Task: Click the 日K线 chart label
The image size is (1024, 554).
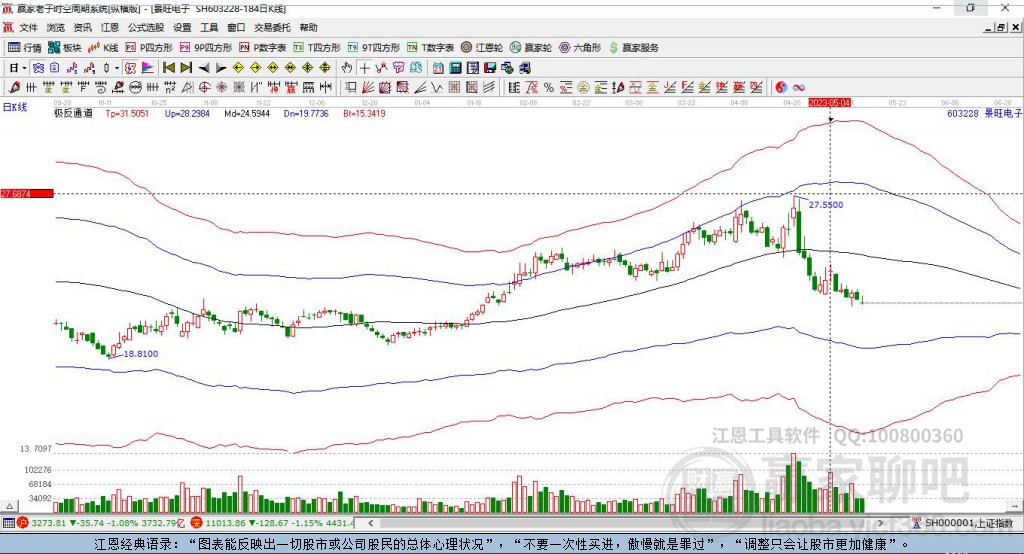Action: click(x=14, y=107)
